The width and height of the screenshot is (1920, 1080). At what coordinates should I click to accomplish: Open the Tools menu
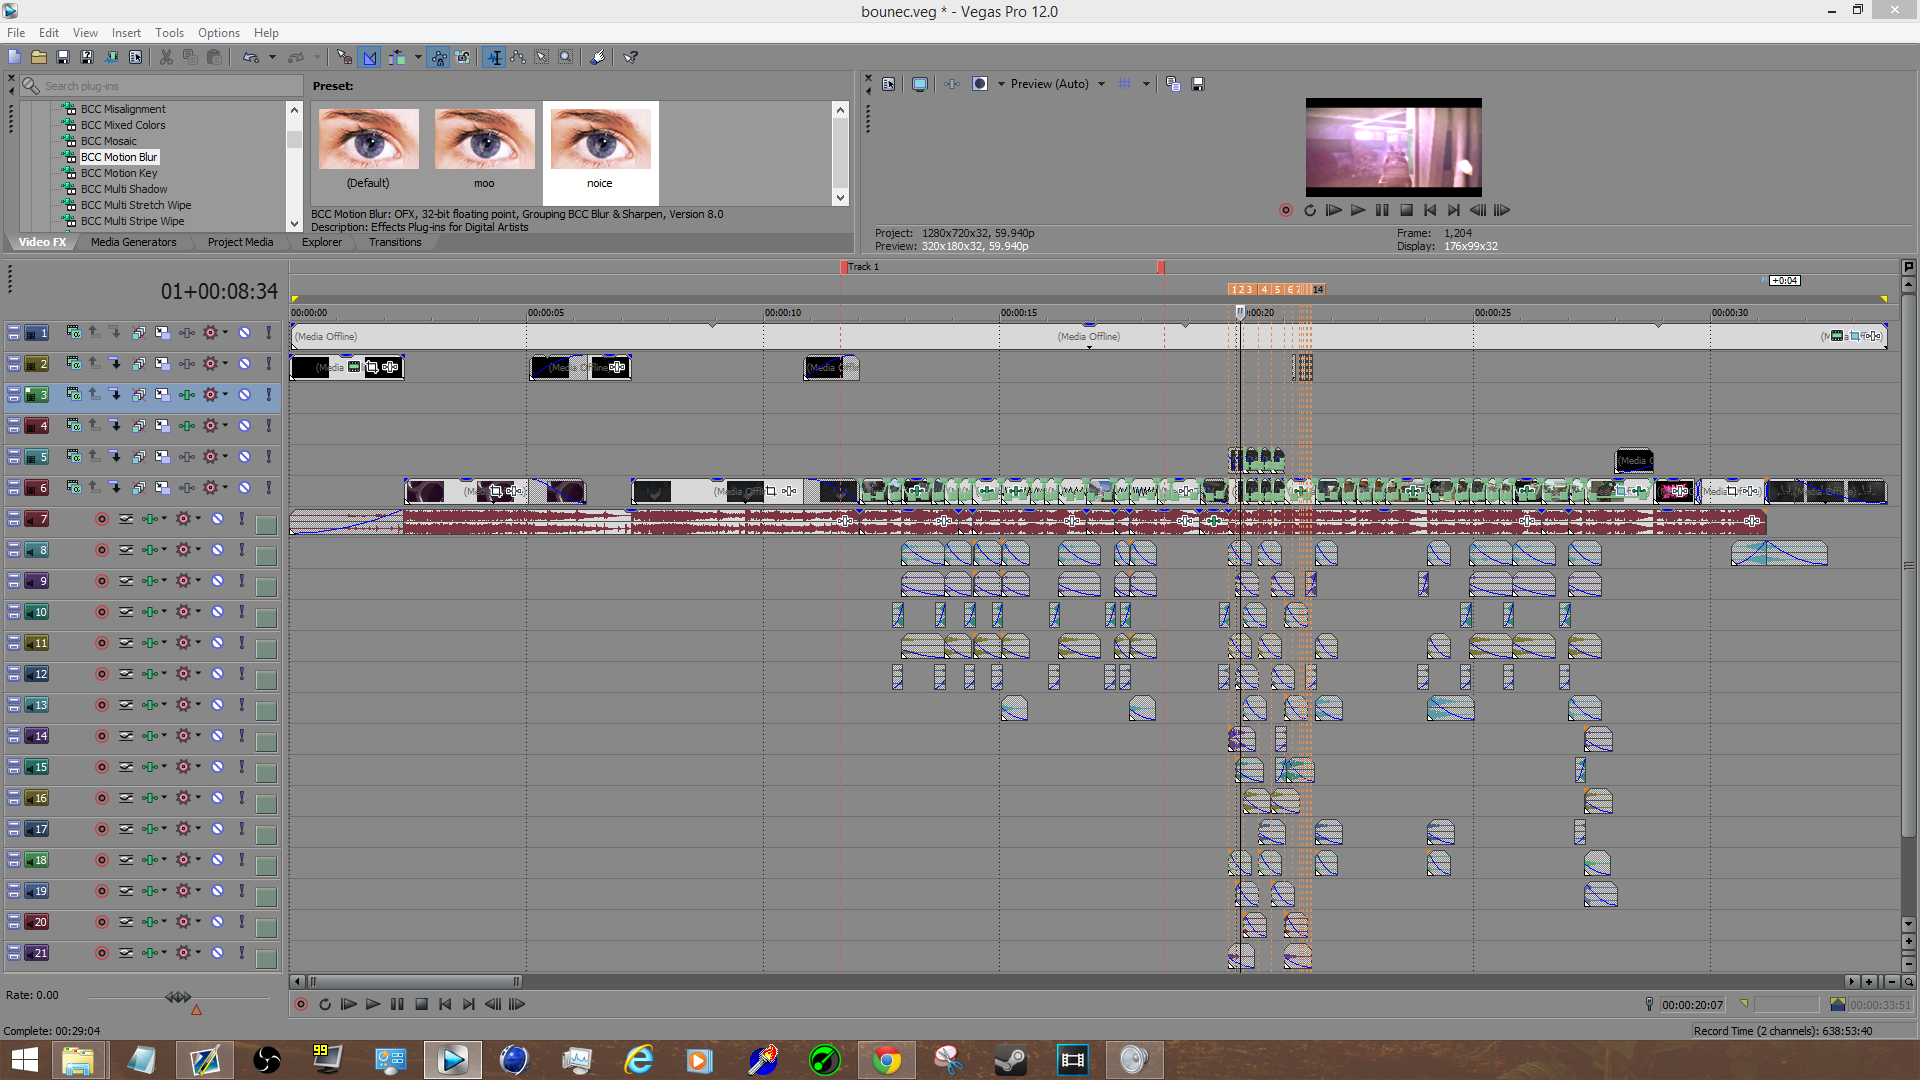169,33
